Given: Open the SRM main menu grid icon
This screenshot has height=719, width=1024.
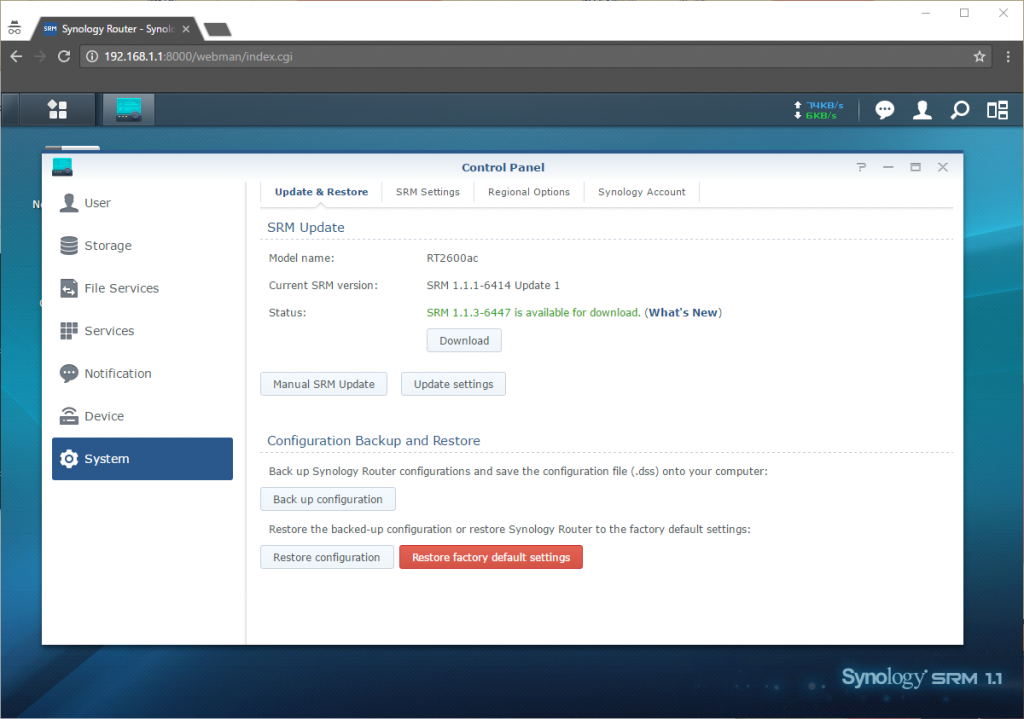Looking at the screenshot, I should 57,109.
